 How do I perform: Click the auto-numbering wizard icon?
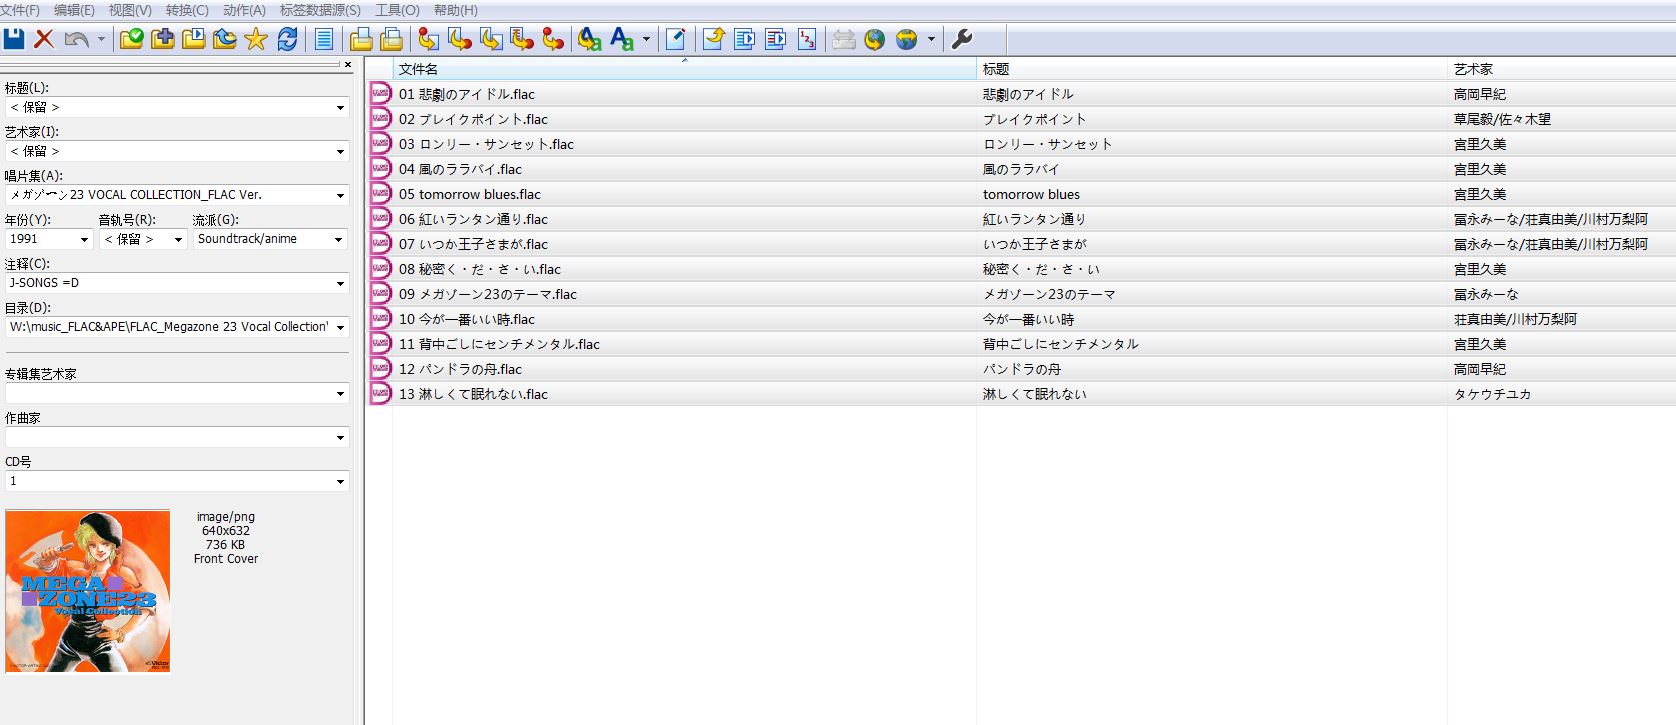[x=807, y=39]
